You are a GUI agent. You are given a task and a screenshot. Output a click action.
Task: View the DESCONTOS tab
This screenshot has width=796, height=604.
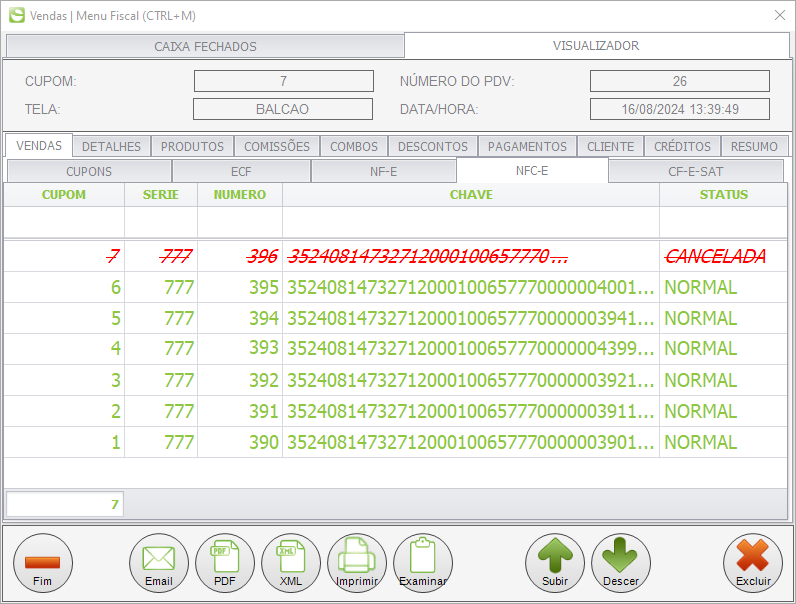433,147
